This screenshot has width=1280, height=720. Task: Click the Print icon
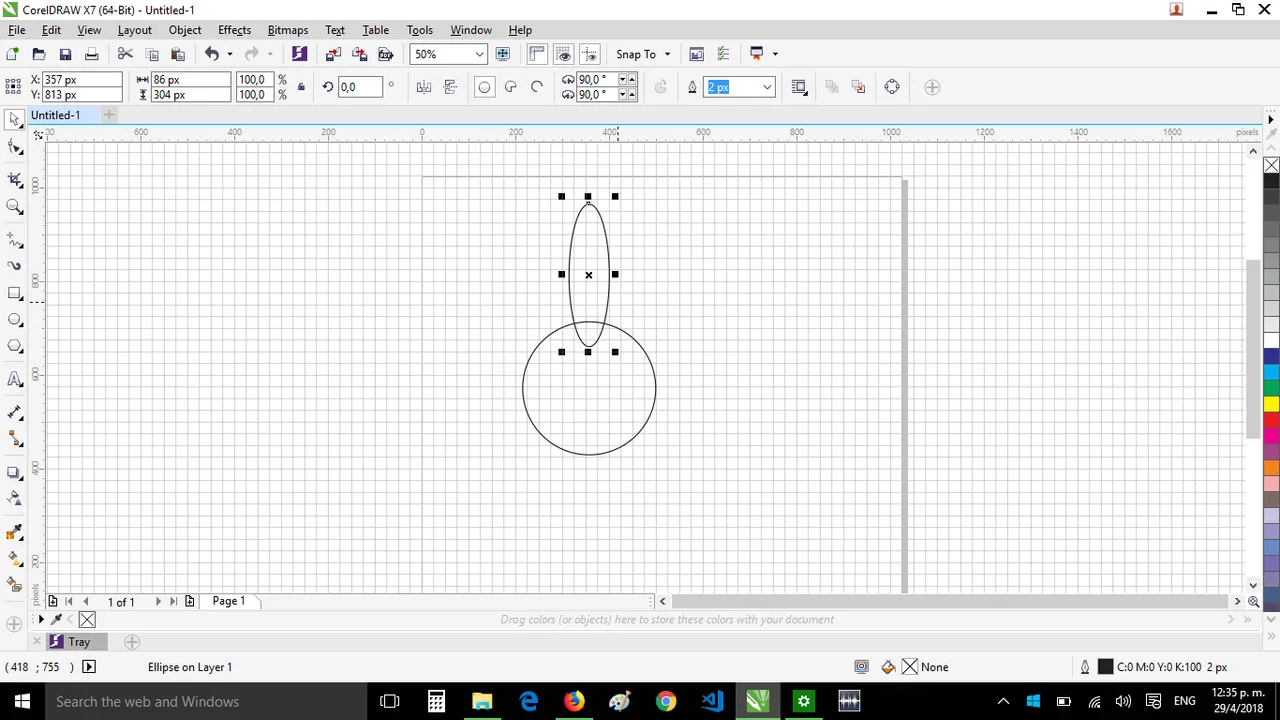(x=91, y=54)
